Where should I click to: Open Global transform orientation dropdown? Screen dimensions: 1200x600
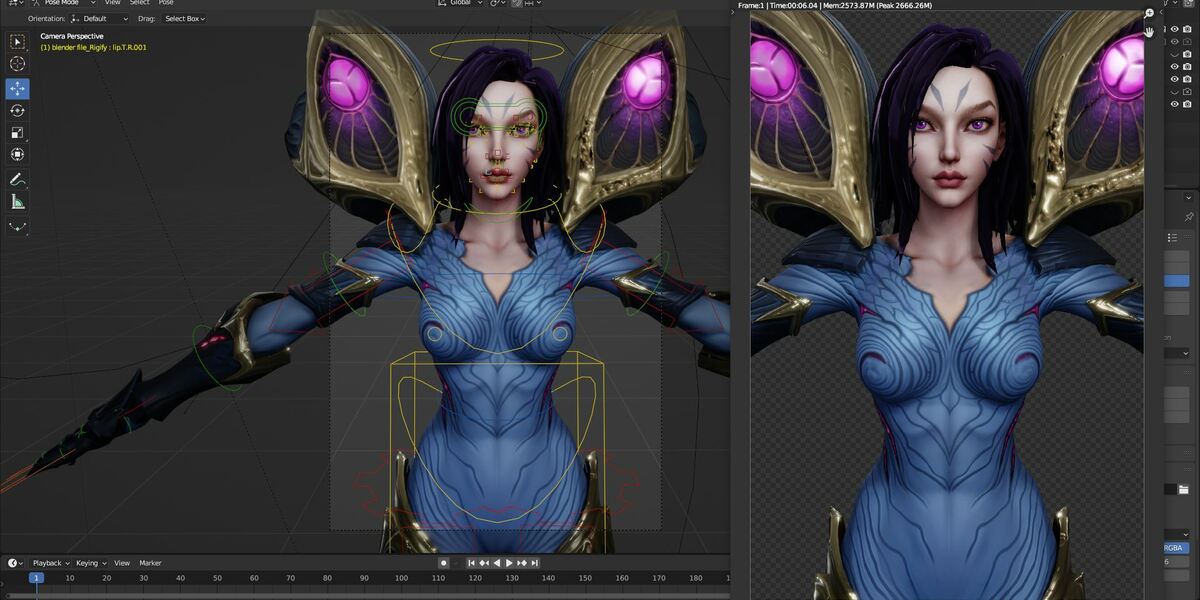[459, 3]
